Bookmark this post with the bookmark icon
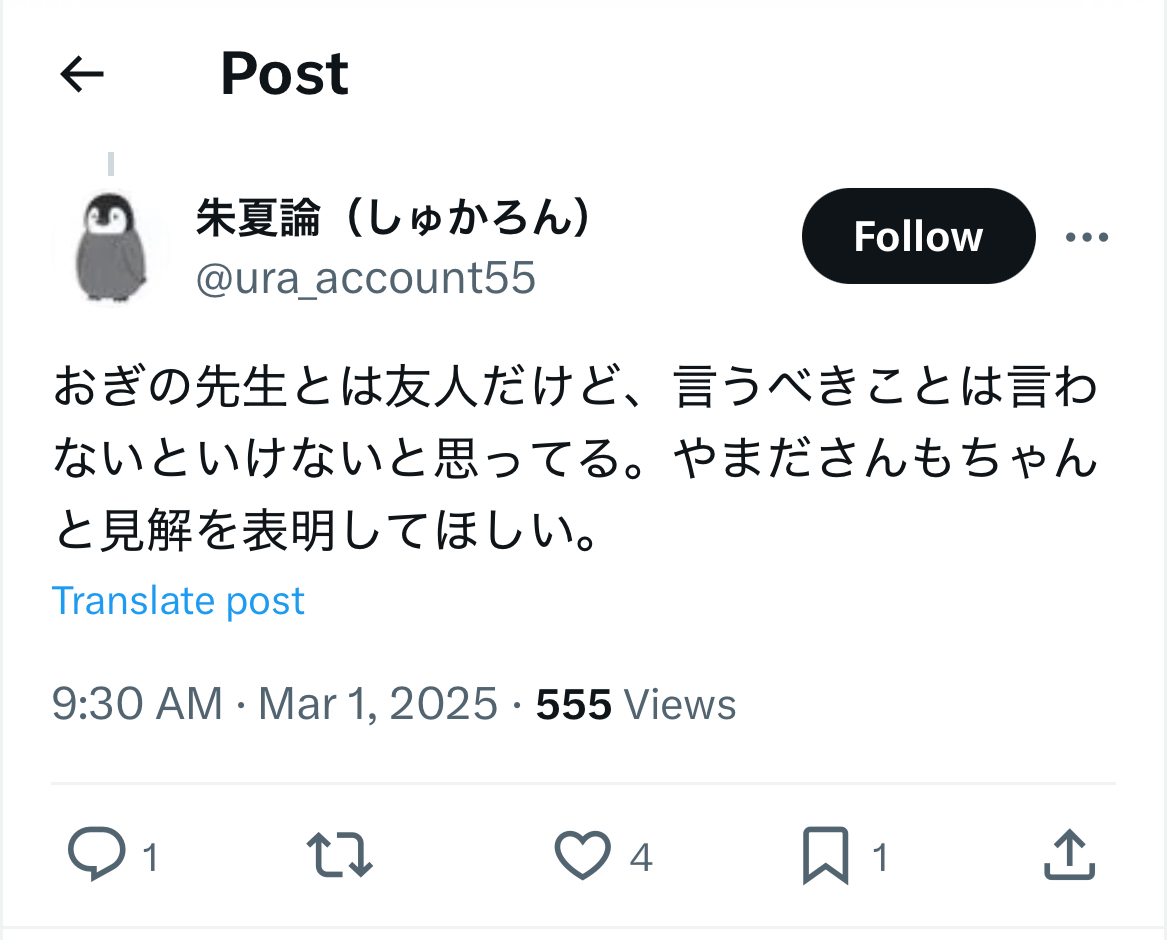 (825, 855)
